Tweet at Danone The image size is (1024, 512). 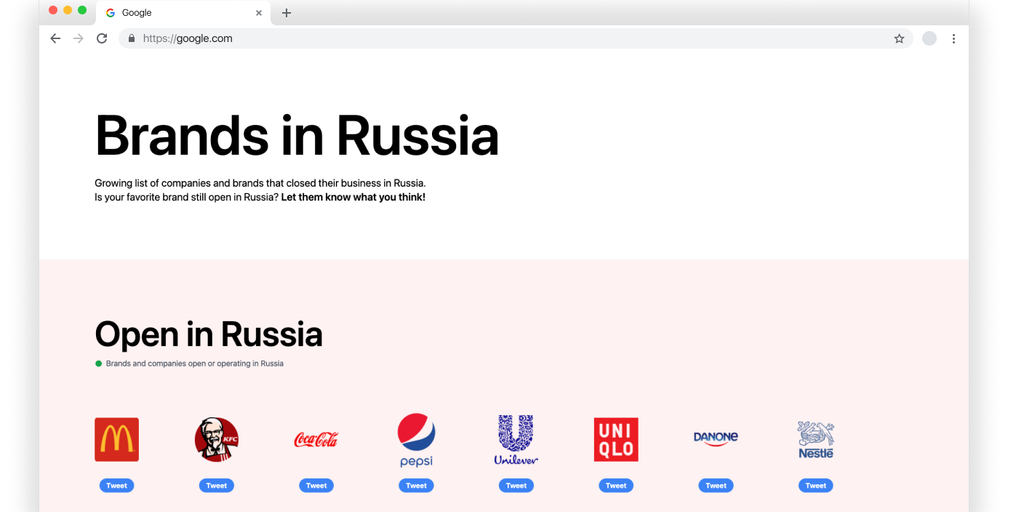716,485
